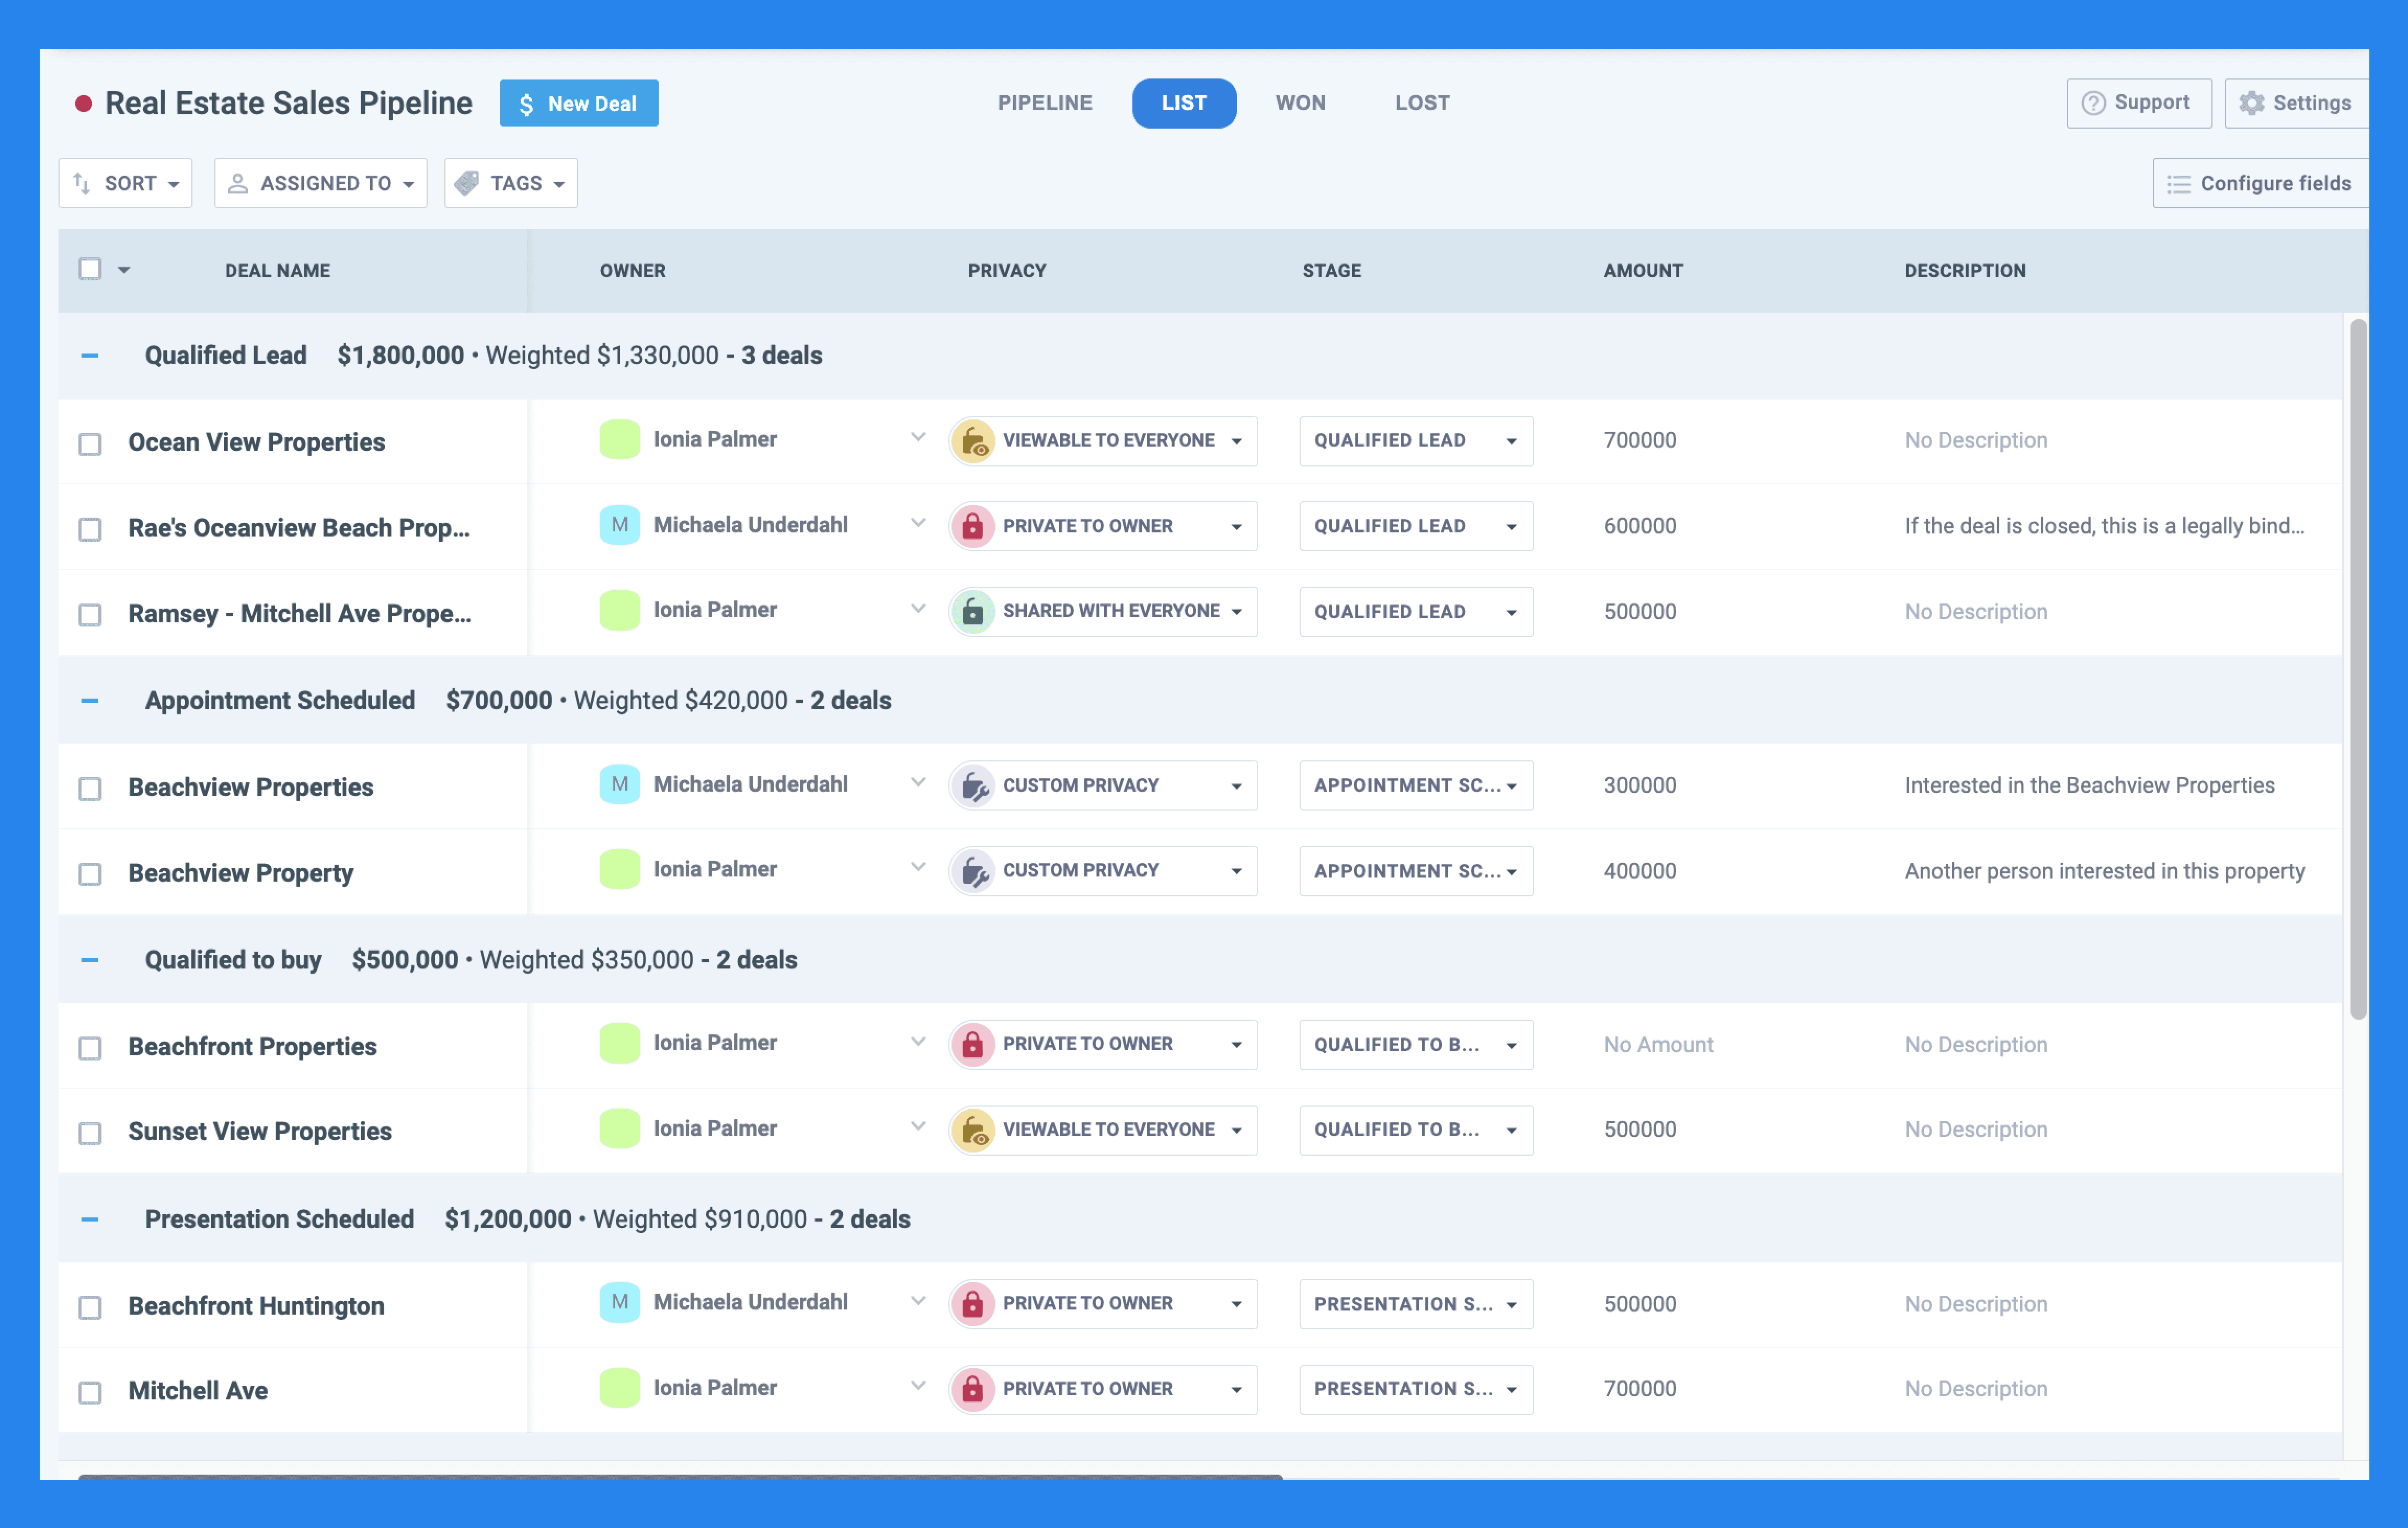Open stage dropdown for Sunset View Properties

point(1416,1130)
